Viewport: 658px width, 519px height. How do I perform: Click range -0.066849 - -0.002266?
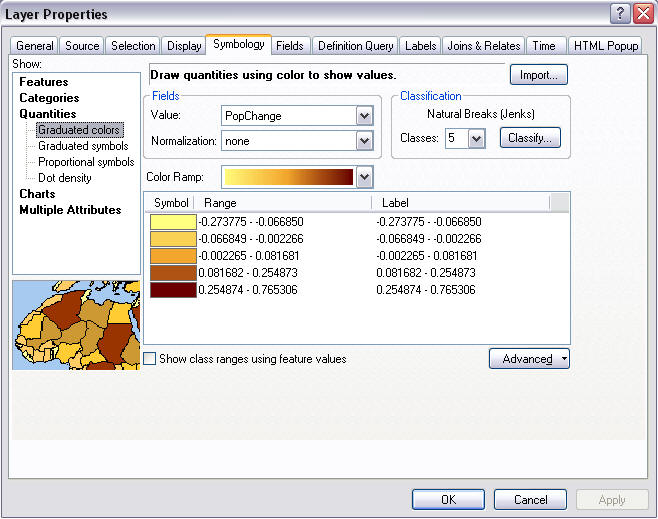[251, 239]
